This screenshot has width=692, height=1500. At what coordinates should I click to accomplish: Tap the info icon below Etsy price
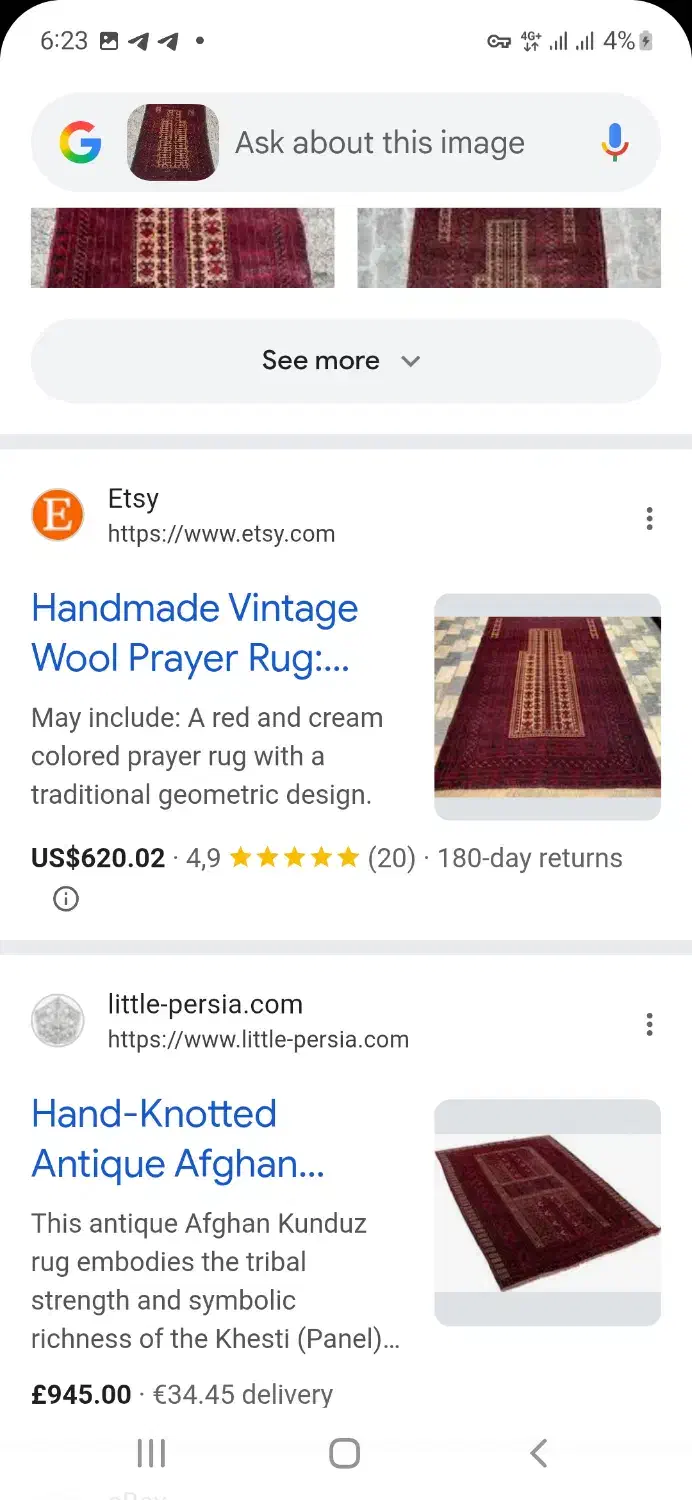66,899
